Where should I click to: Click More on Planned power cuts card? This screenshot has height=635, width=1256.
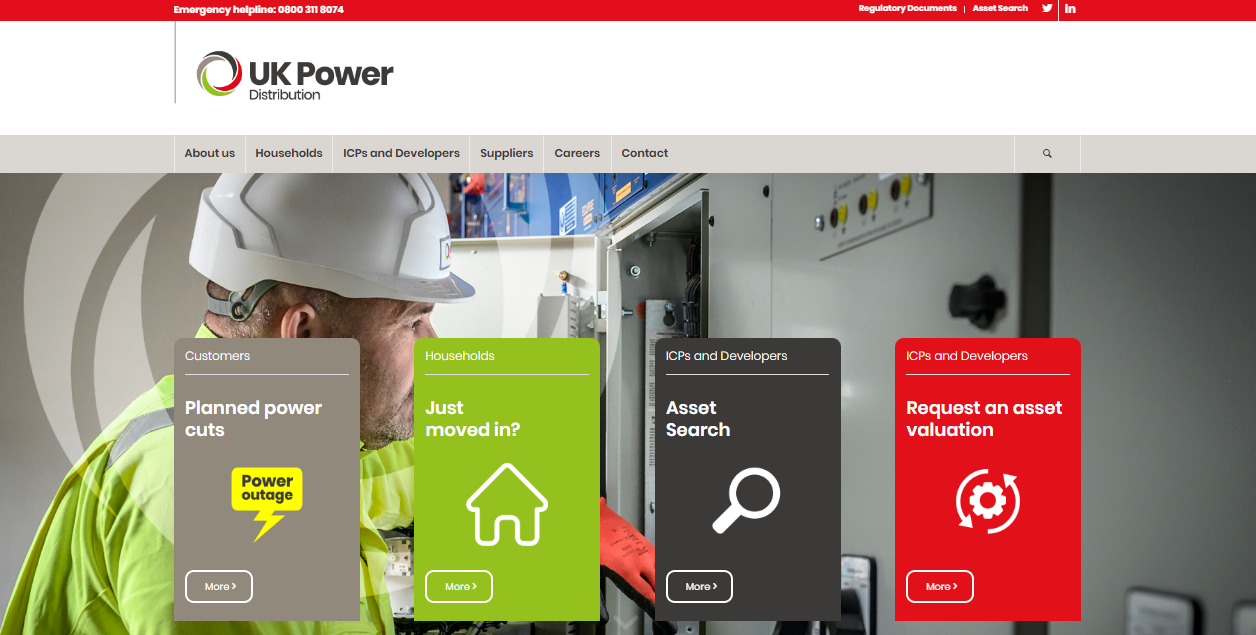[218, 586]
